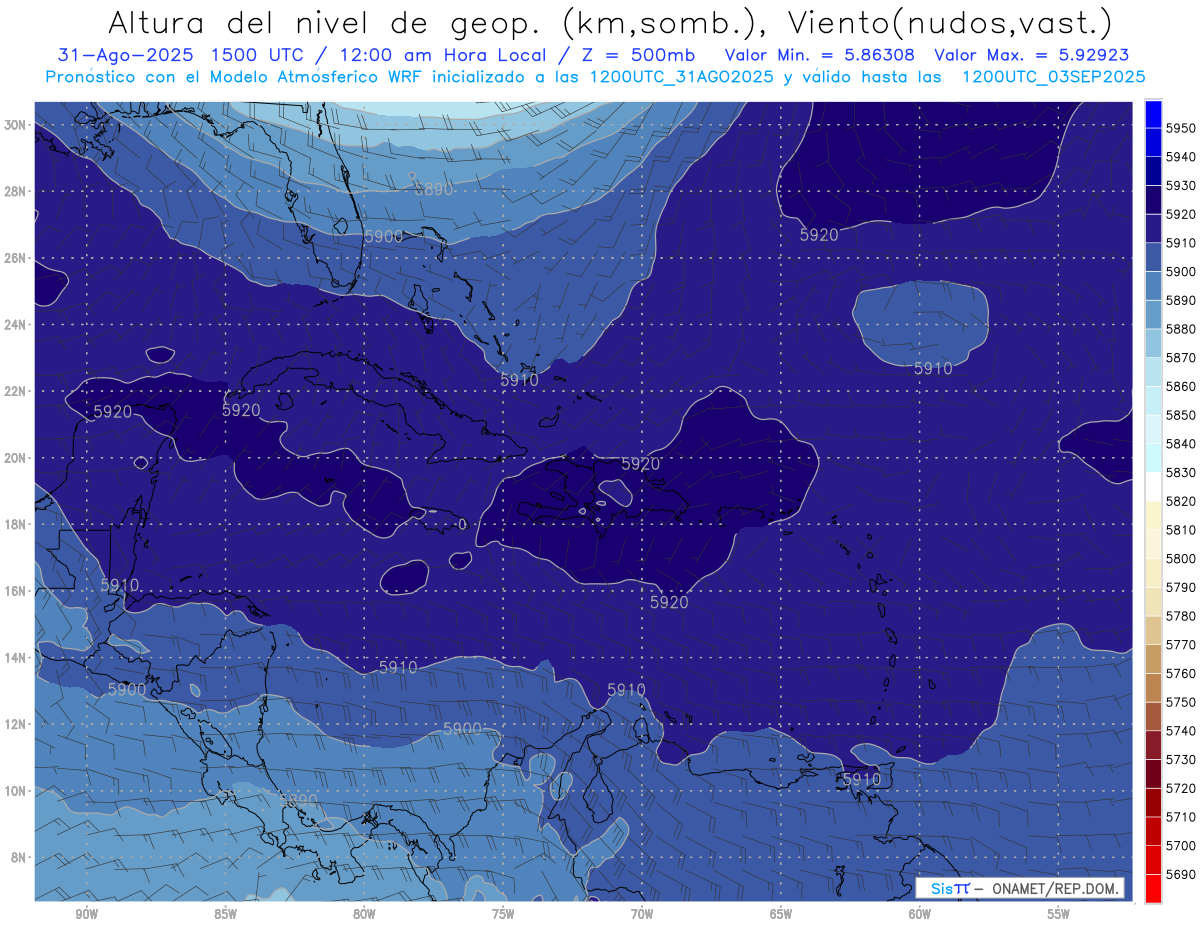Click the 10N latitude axis label

pos(14,791)
